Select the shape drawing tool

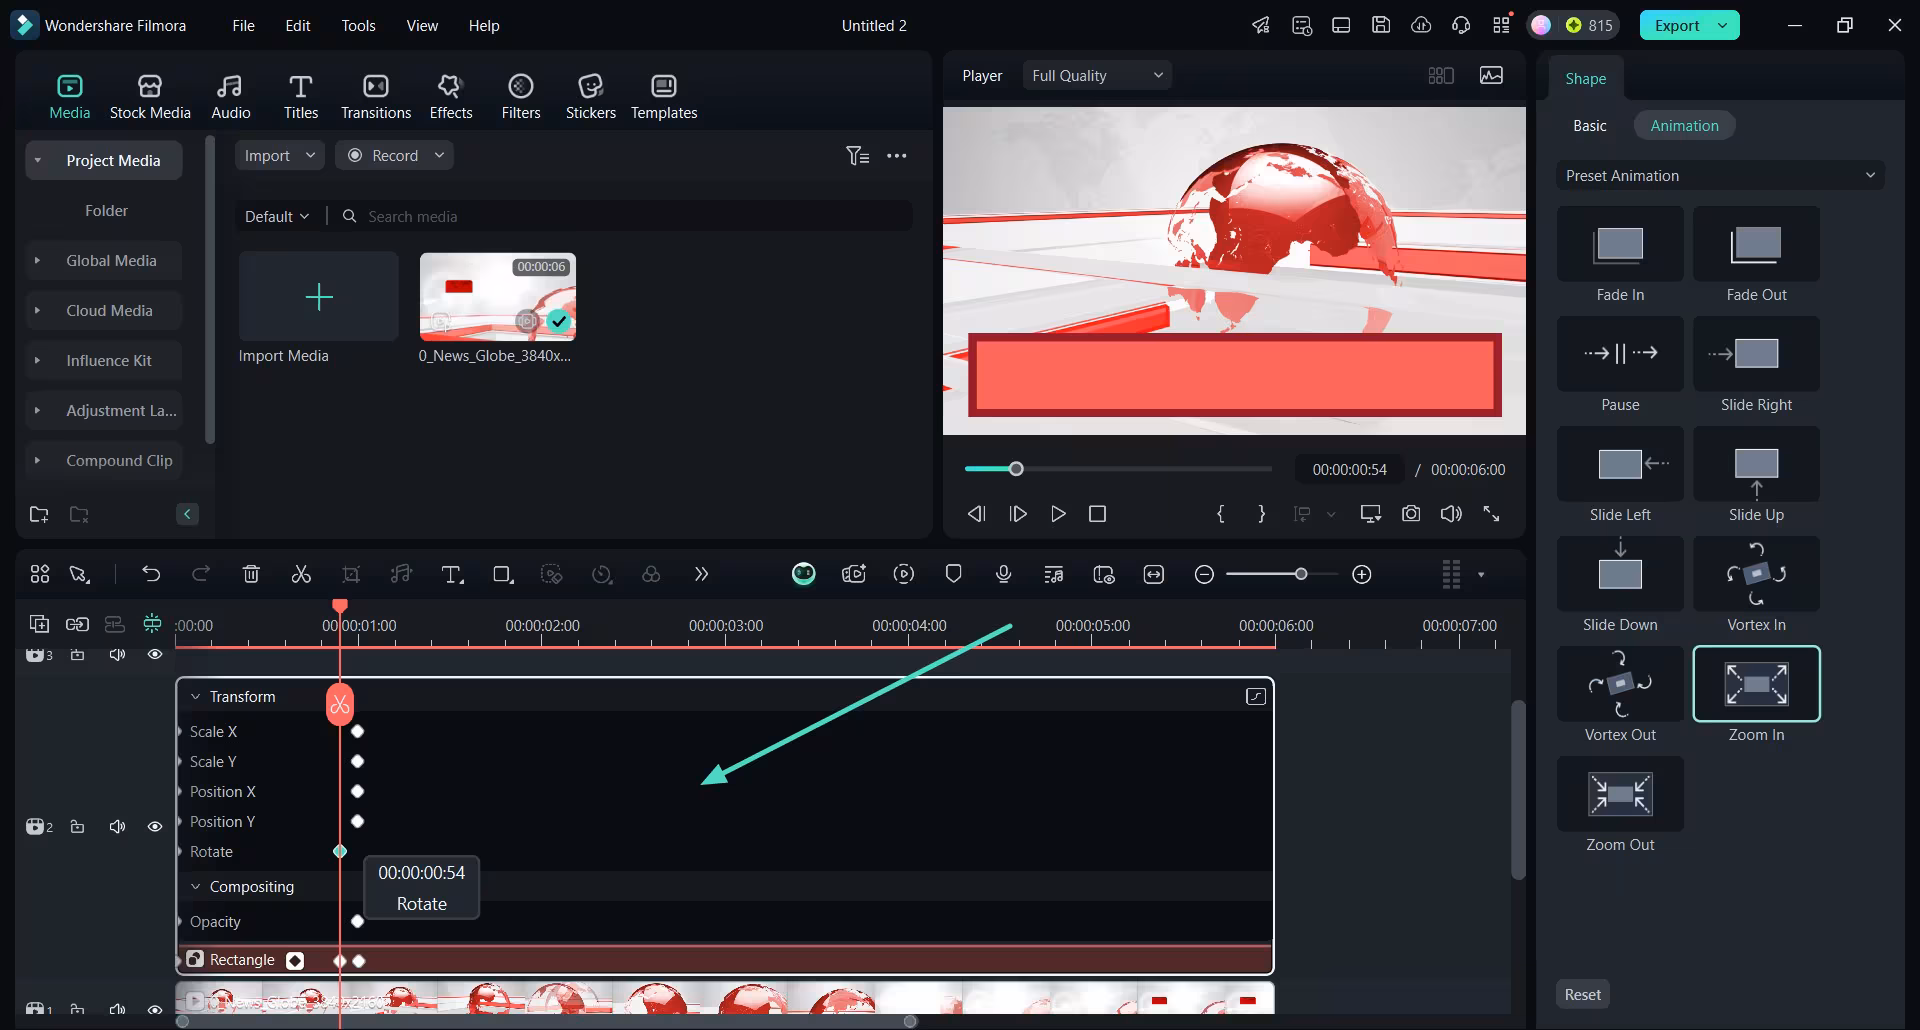[x=503, y=574]
